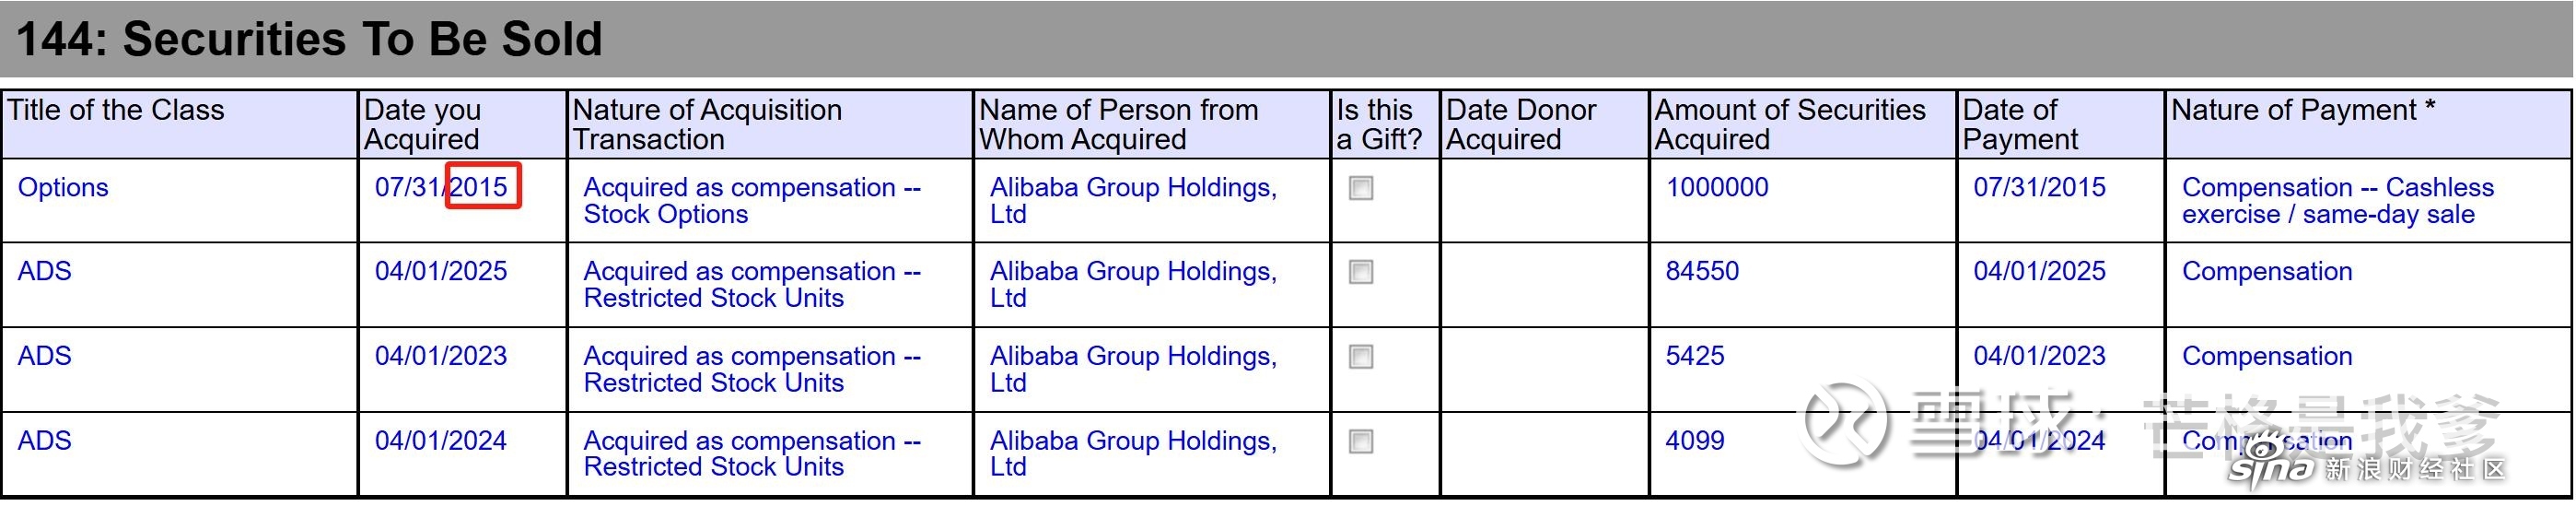2576x506 pixels.
Task: Select the empty Date Donor Acquired cell in Options row
Action: click(1544, 200)
